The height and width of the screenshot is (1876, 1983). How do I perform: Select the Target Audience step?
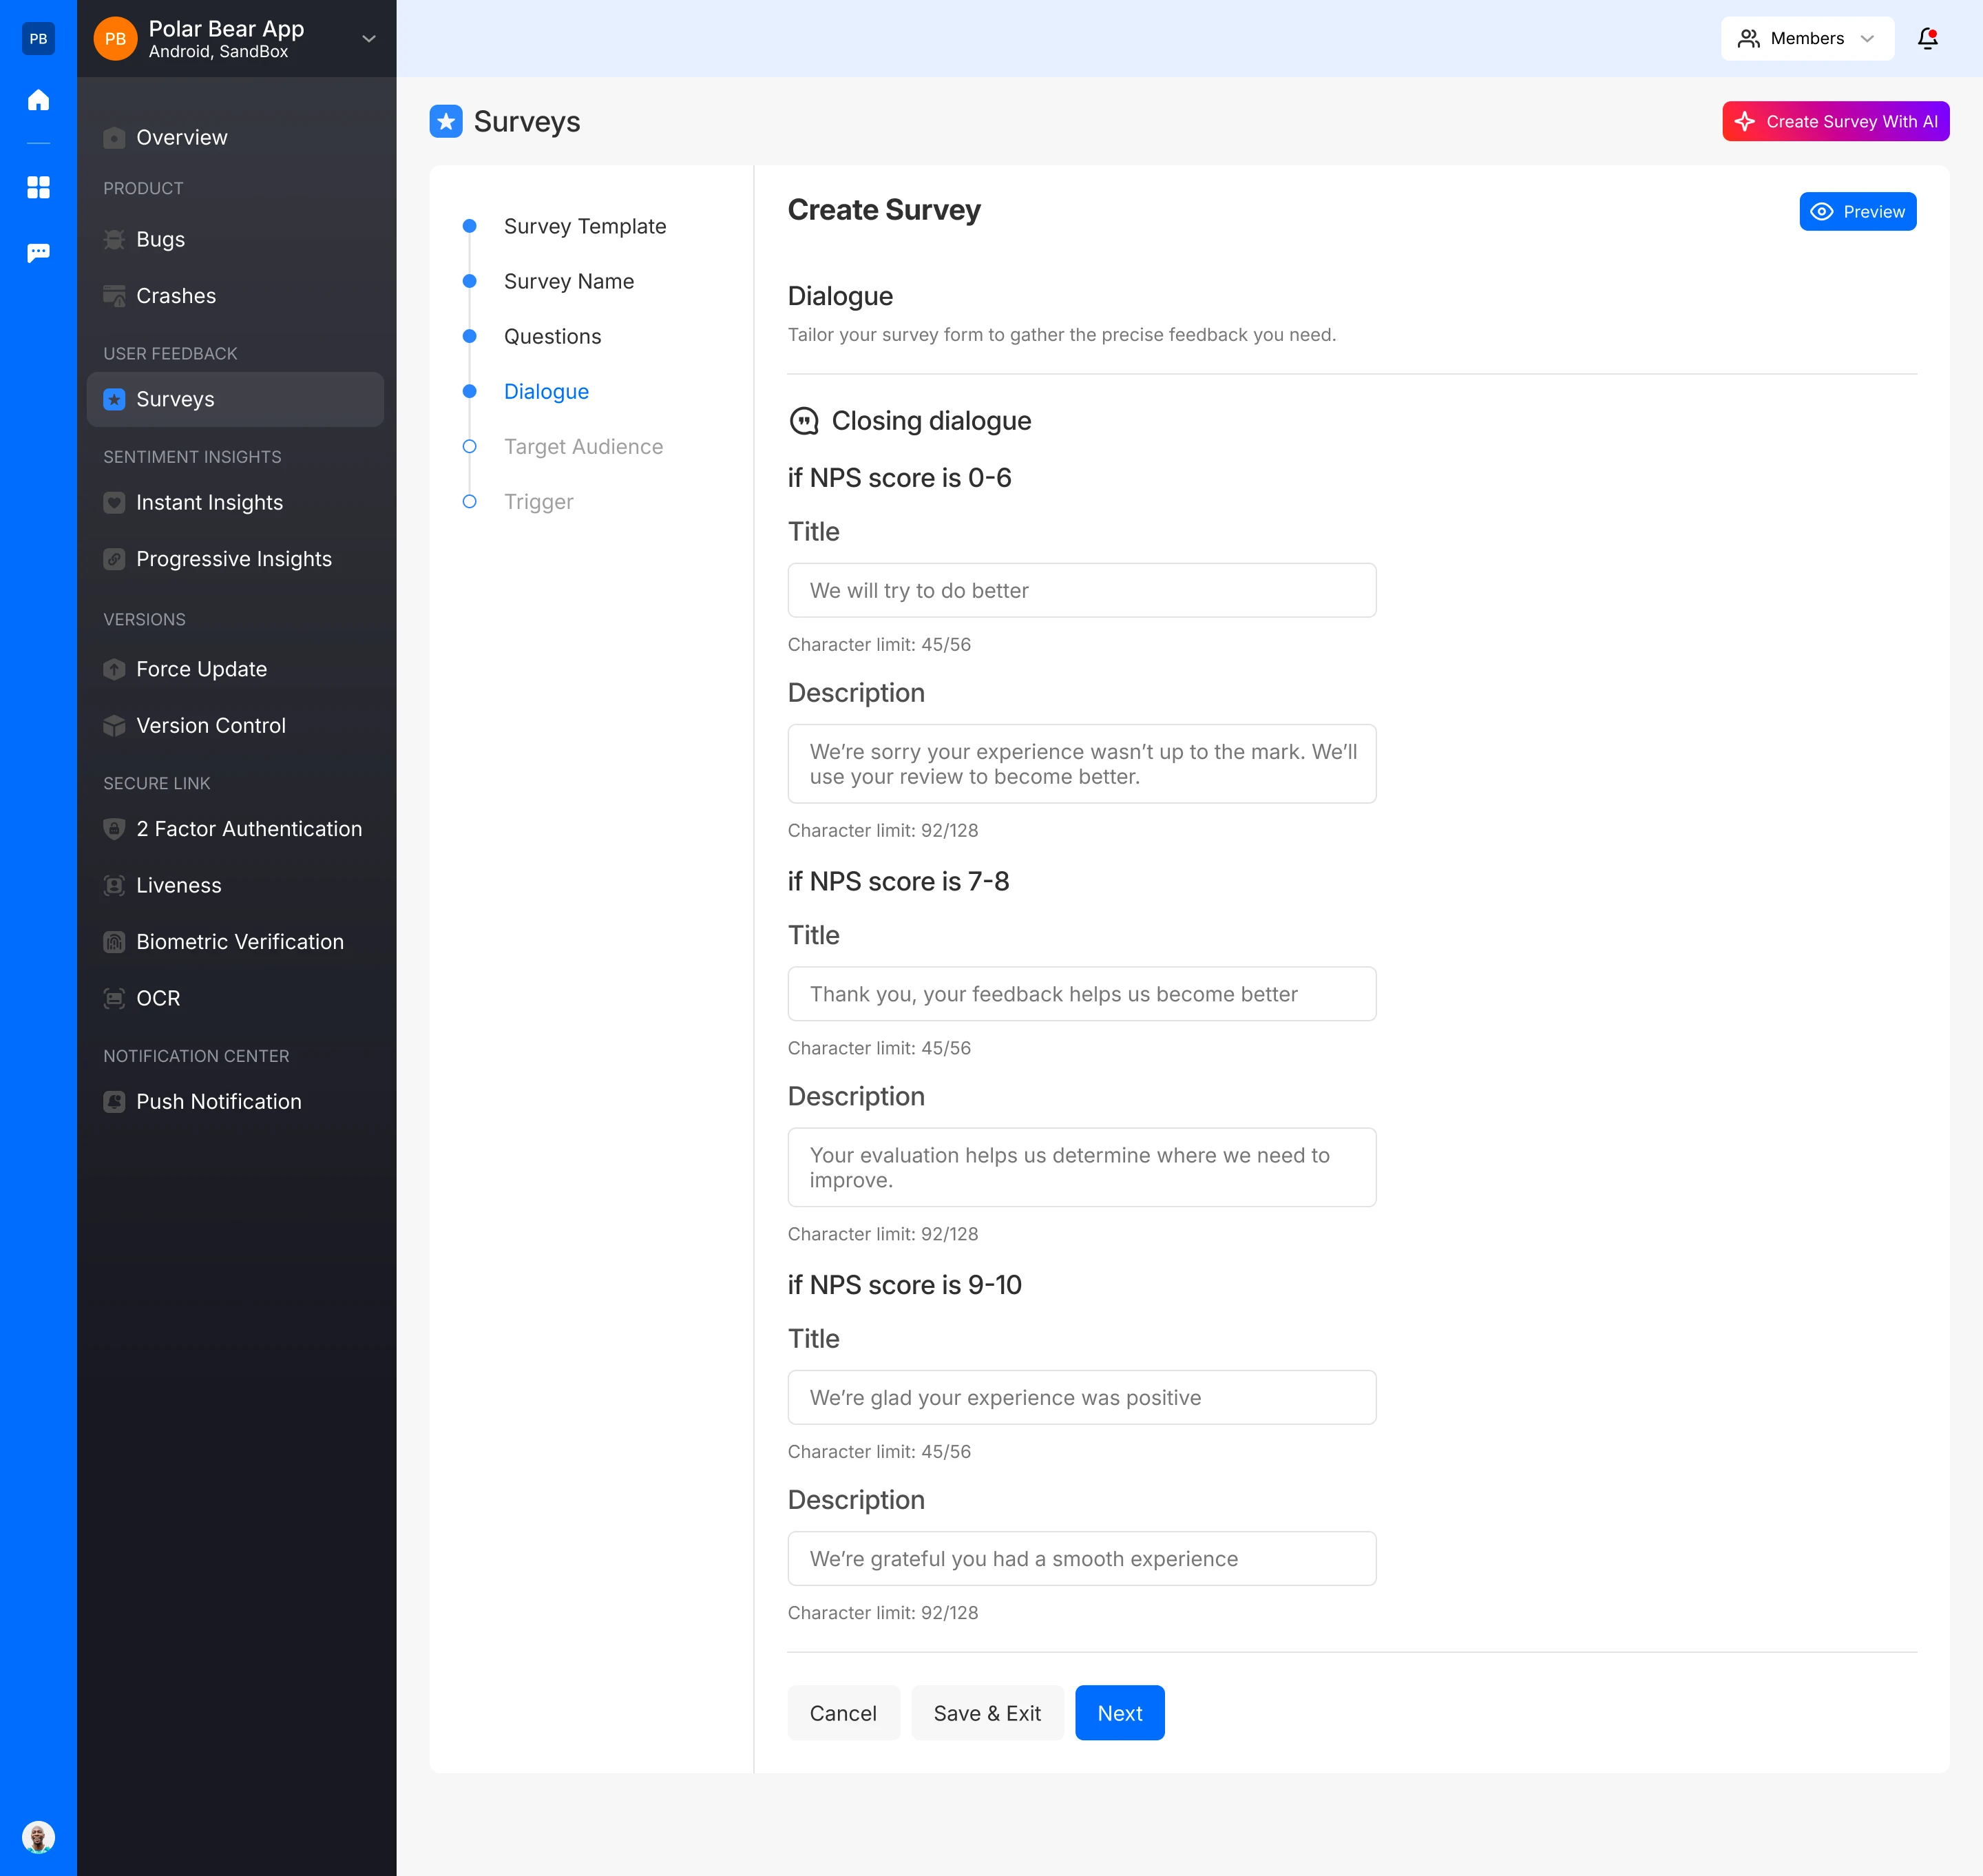[582, 447]
